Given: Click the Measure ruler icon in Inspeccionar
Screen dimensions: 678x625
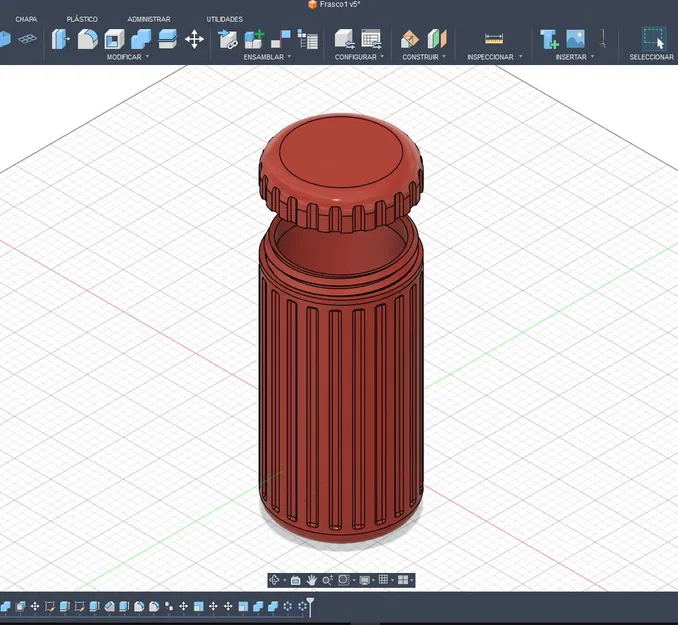Looking at the screenshot, I should (x=494, y=39).
